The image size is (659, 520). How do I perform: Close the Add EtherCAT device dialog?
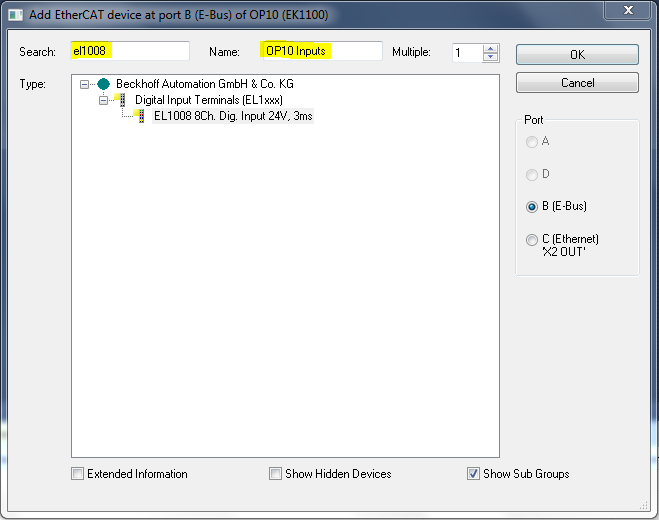(x=628, y=10)
